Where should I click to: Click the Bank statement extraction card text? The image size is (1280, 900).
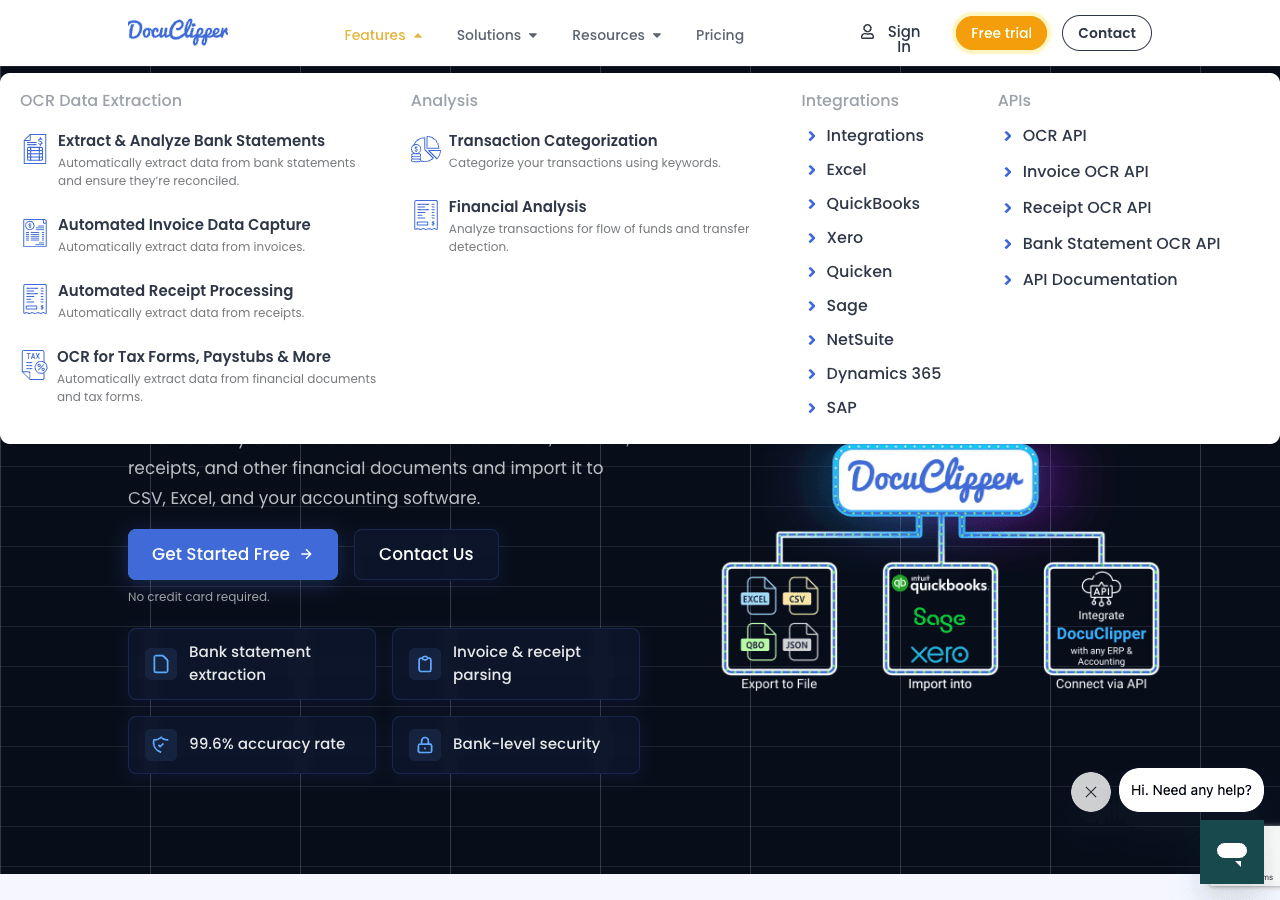pyautogui.click(x=249, y=663)
